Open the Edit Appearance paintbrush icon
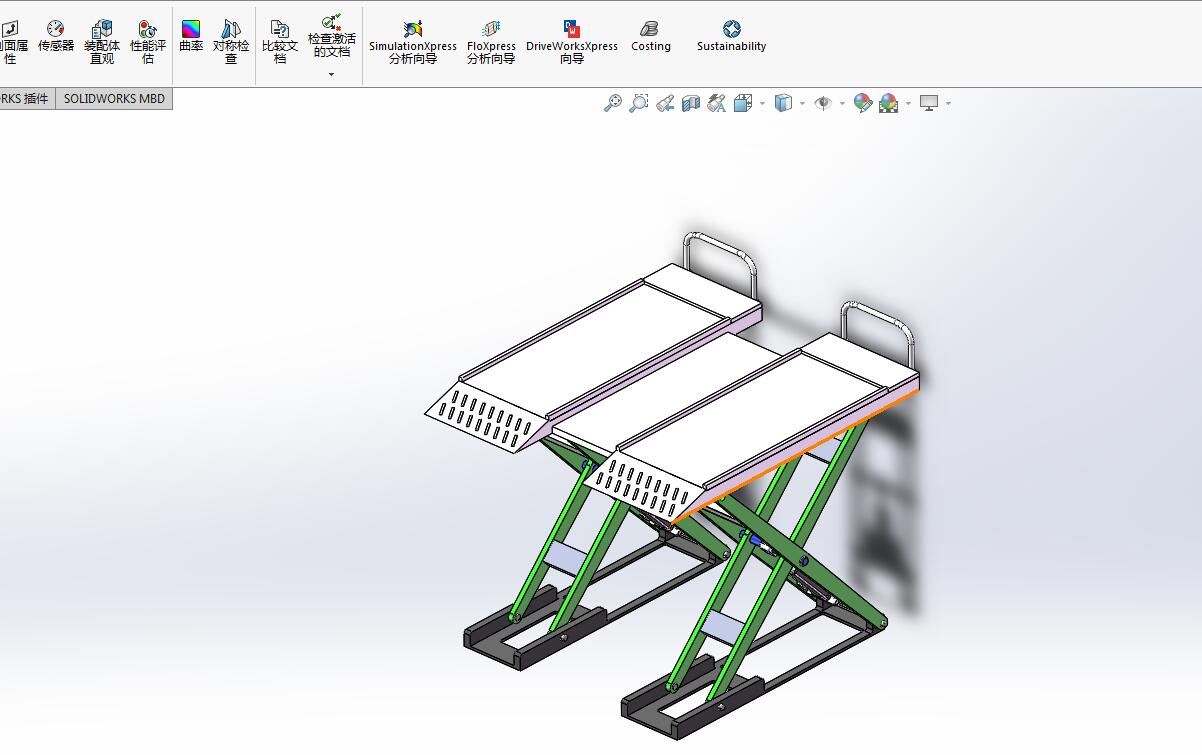1202x755 pixels. [x=862, y=103]
